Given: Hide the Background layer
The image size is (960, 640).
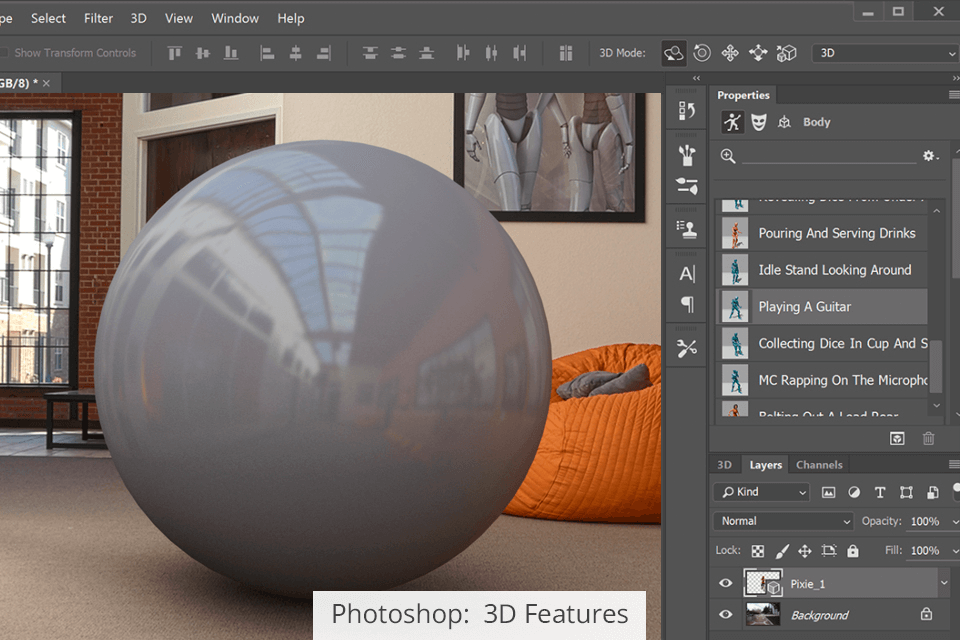Looking at the screenshot, I should coord(726,614).
